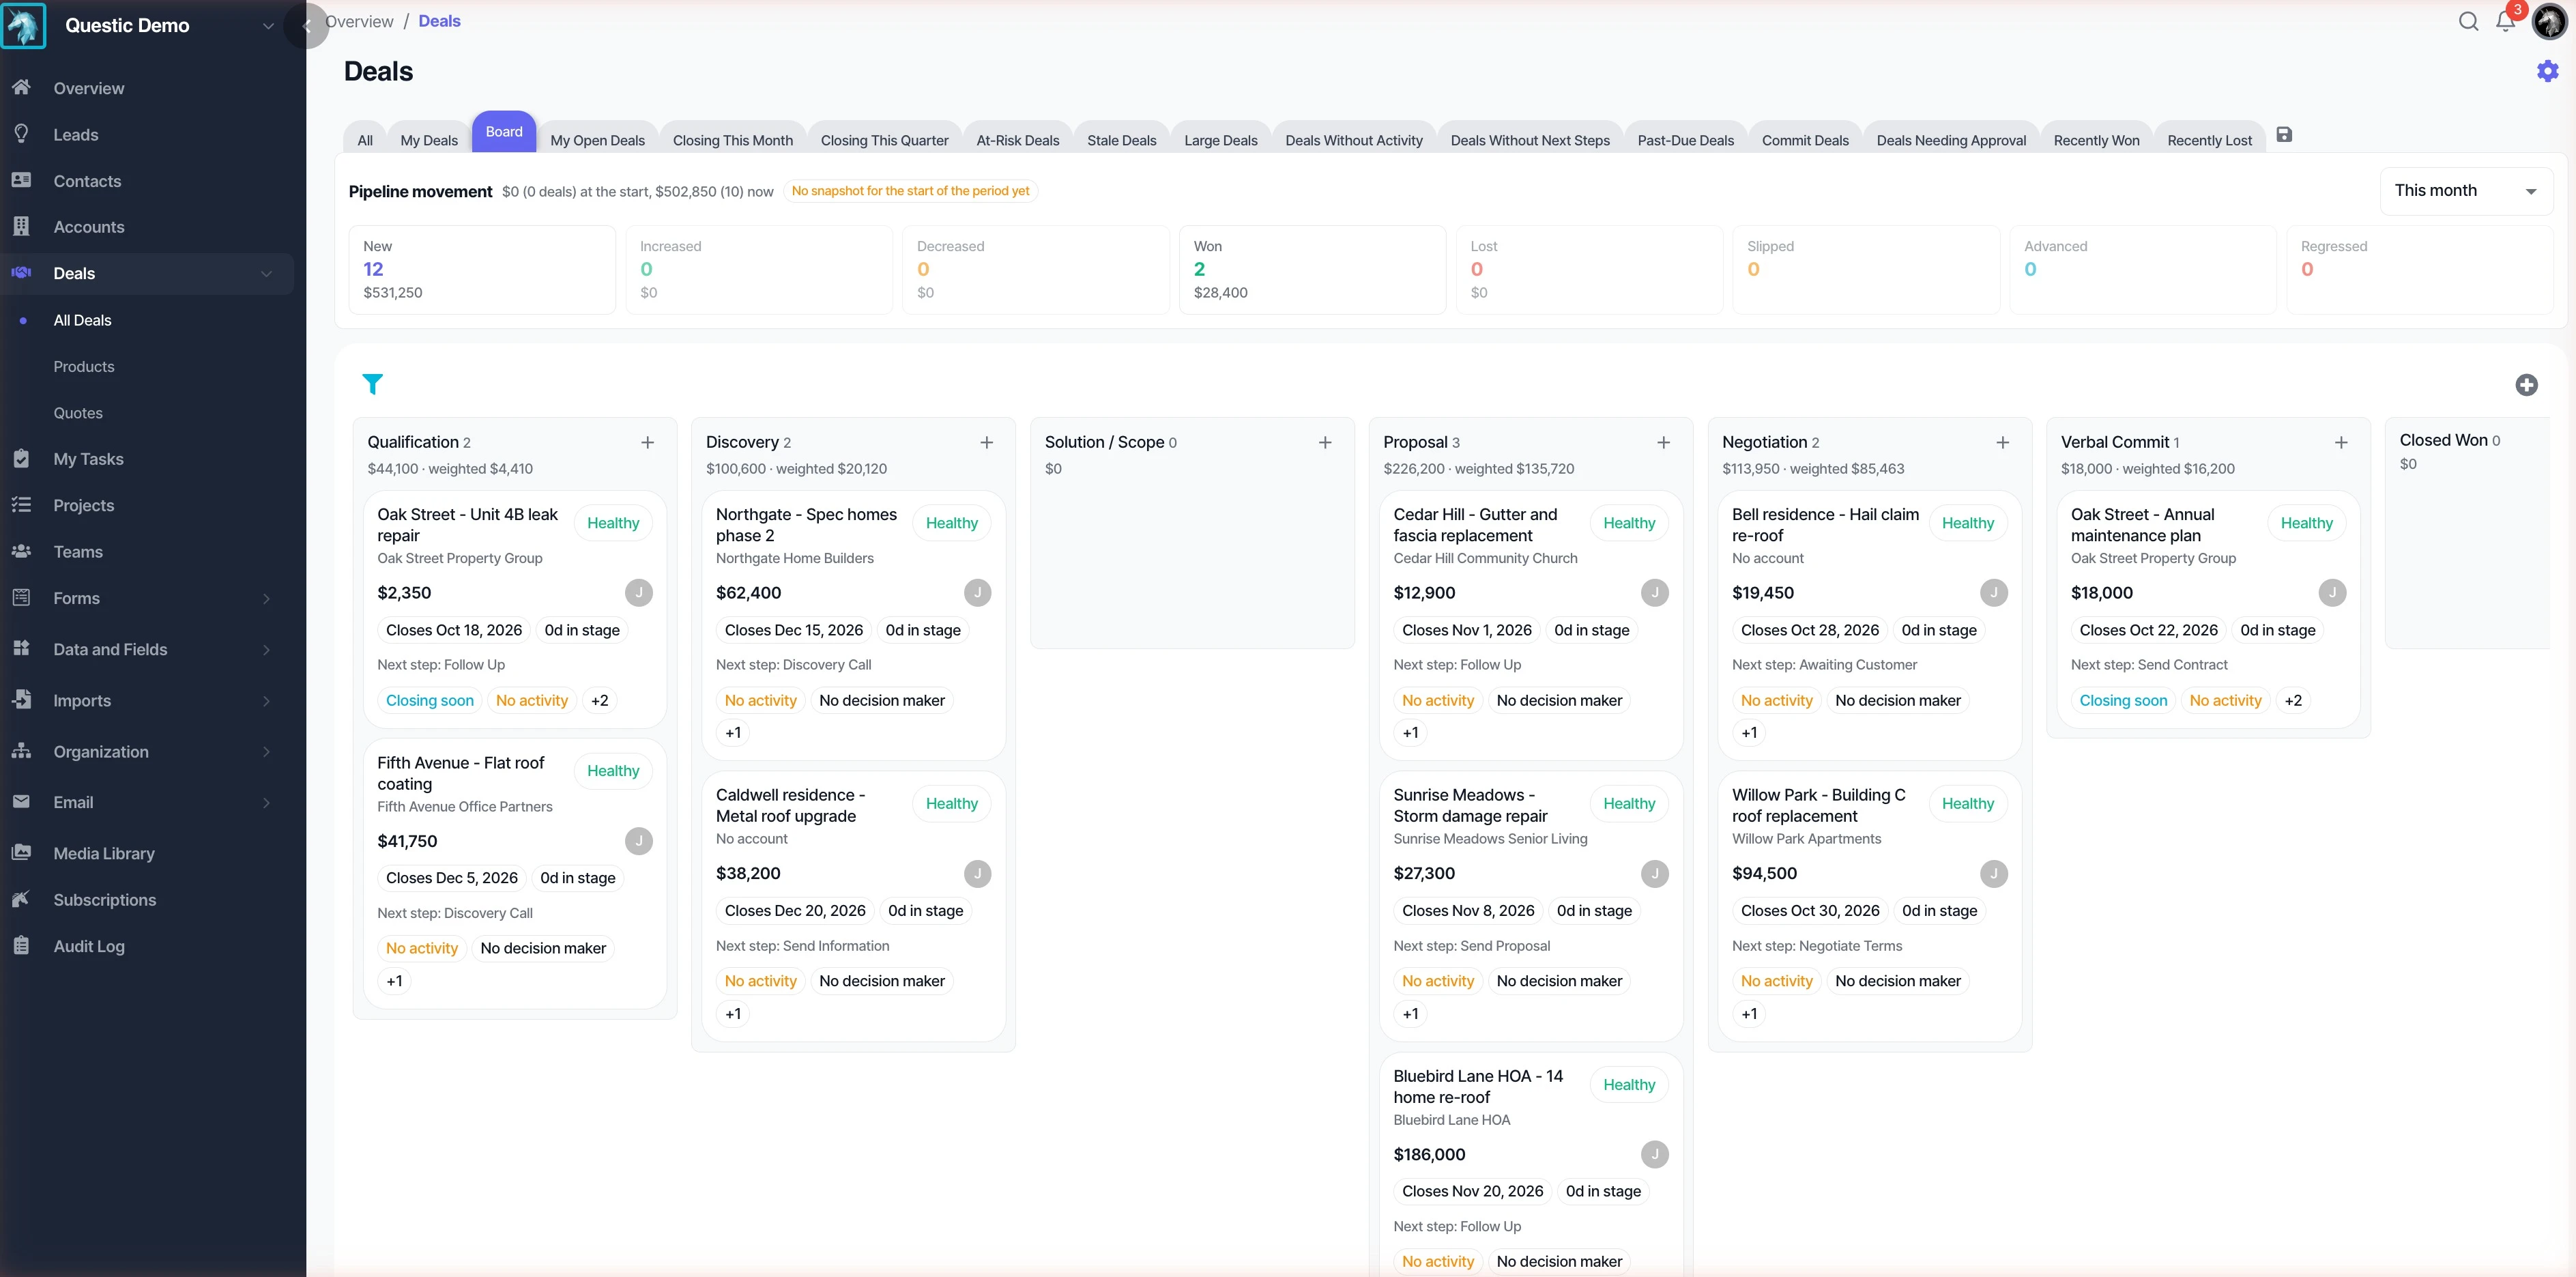Add a new stage with circled plus
Screen dimensions: 2576x1277
[2526, 385]
